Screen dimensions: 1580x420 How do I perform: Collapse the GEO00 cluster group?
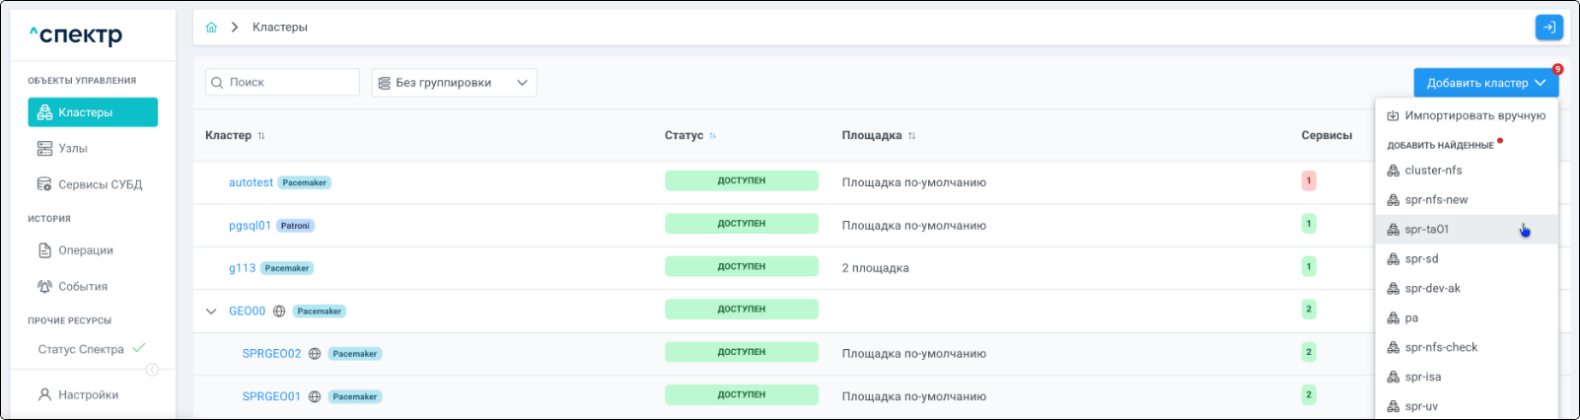coord(211,311)
